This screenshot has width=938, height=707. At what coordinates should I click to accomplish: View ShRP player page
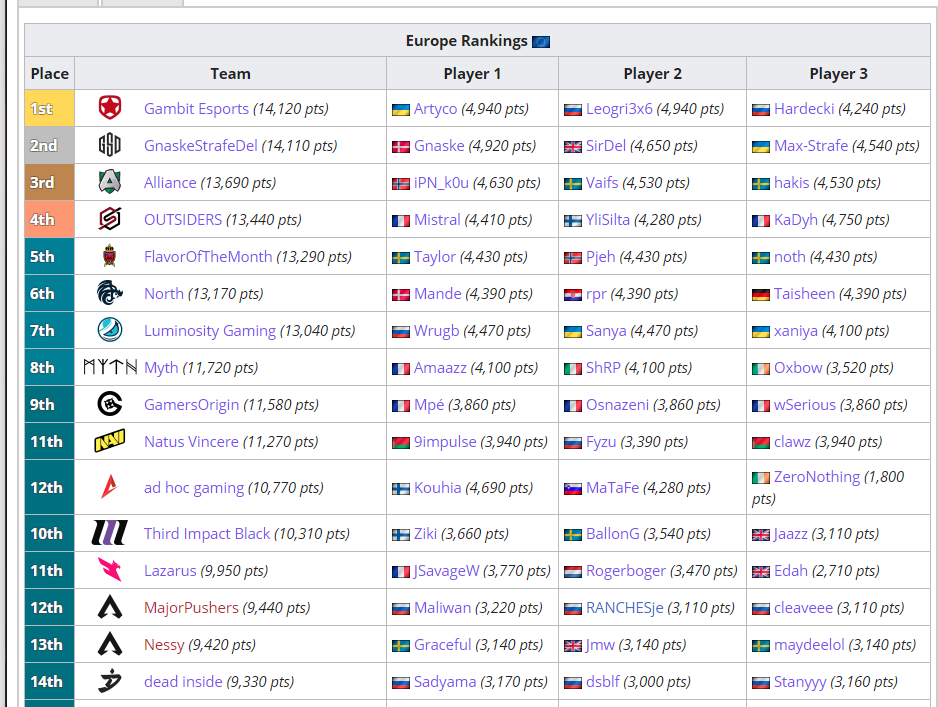603,367
